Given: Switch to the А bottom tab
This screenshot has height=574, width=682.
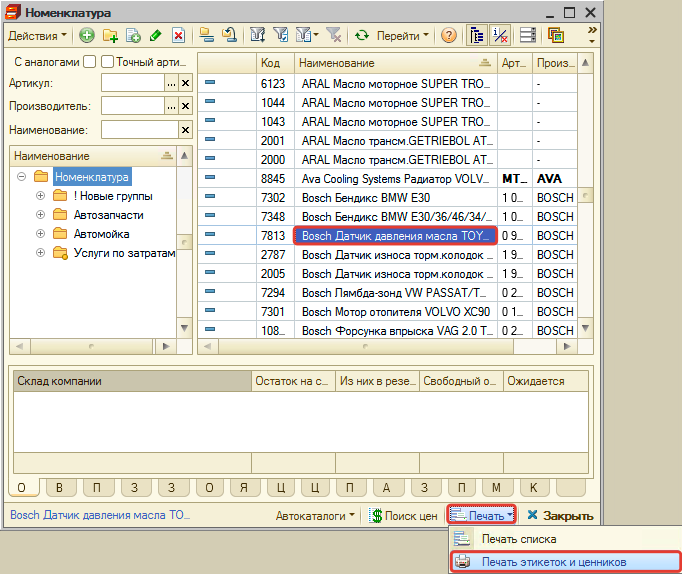Looking at the screenshot, I should pyautogui.click(x=386, y=488).
